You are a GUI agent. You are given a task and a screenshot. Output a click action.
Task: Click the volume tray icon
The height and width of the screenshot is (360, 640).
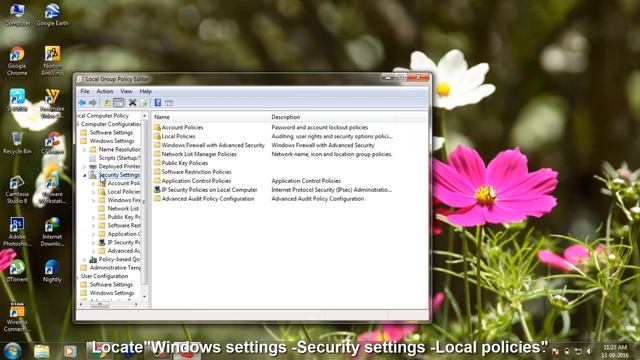point(589,351)
